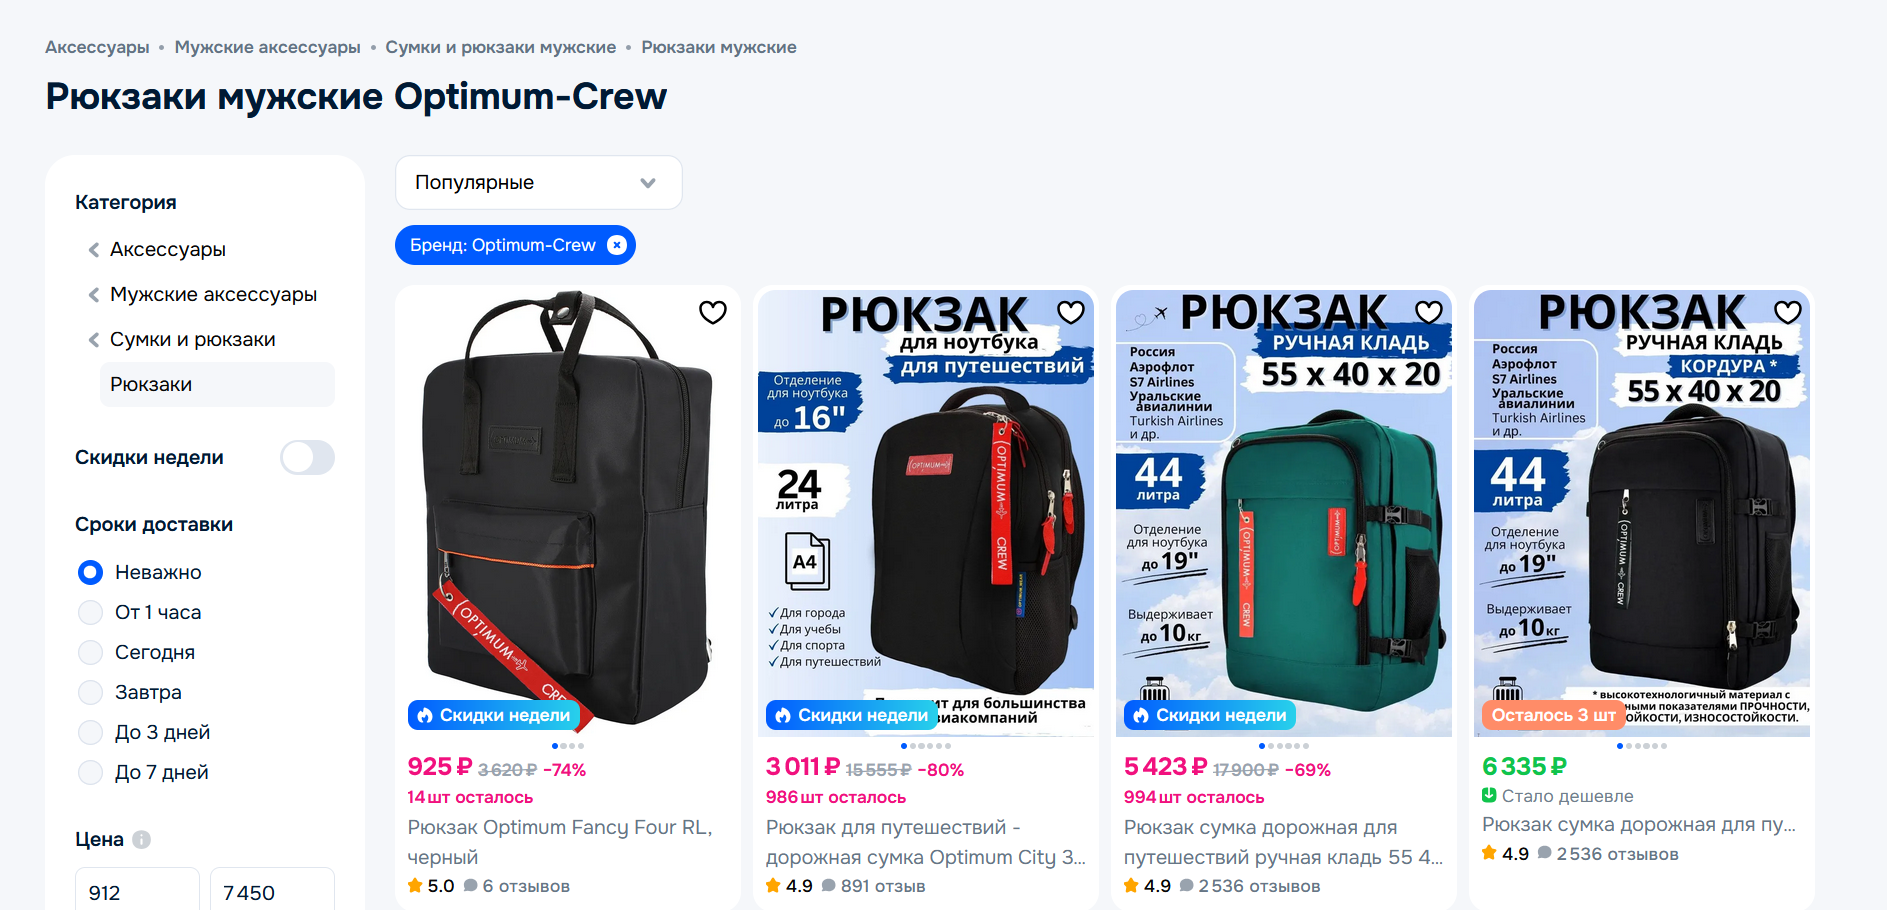Open green travel backpack product image
This screenshot has height=910, width=1887.
click(x=1283, y=514)
